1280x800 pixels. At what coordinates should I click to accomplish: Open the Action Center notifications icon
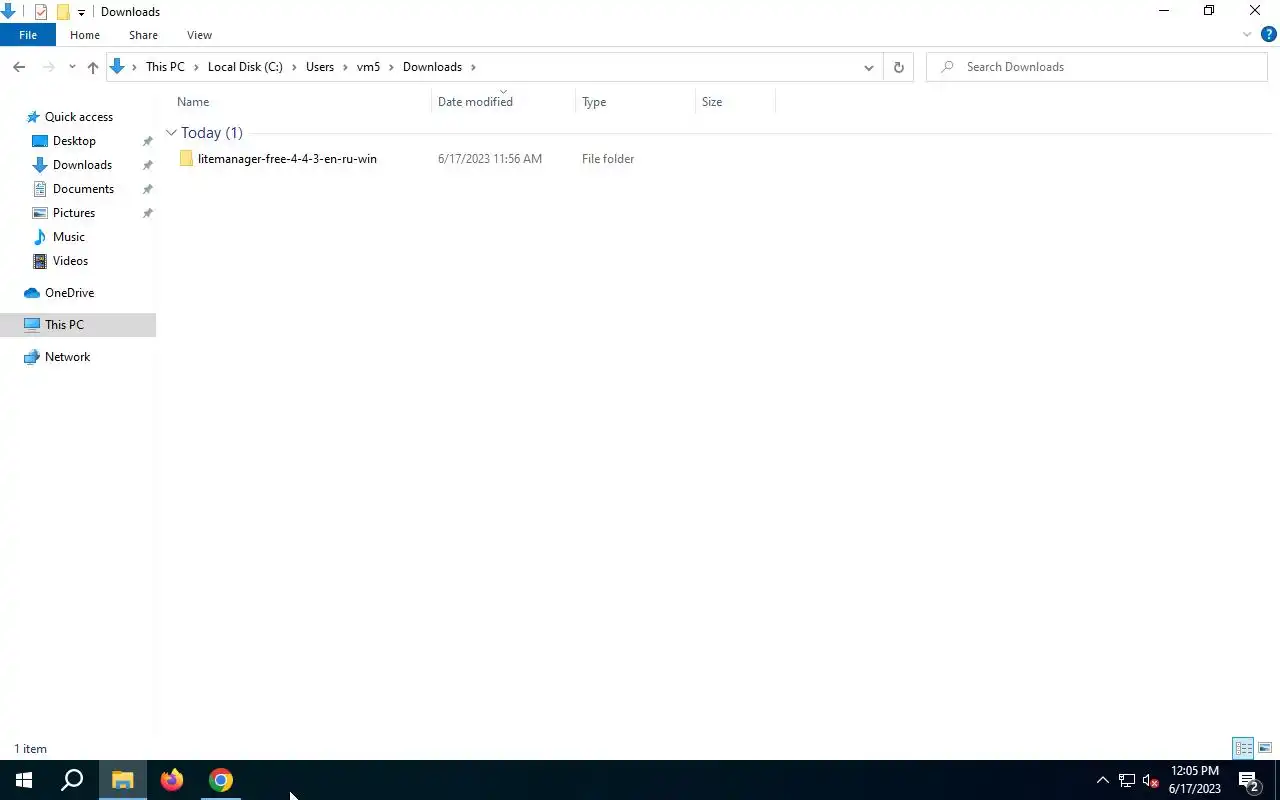1249,780
